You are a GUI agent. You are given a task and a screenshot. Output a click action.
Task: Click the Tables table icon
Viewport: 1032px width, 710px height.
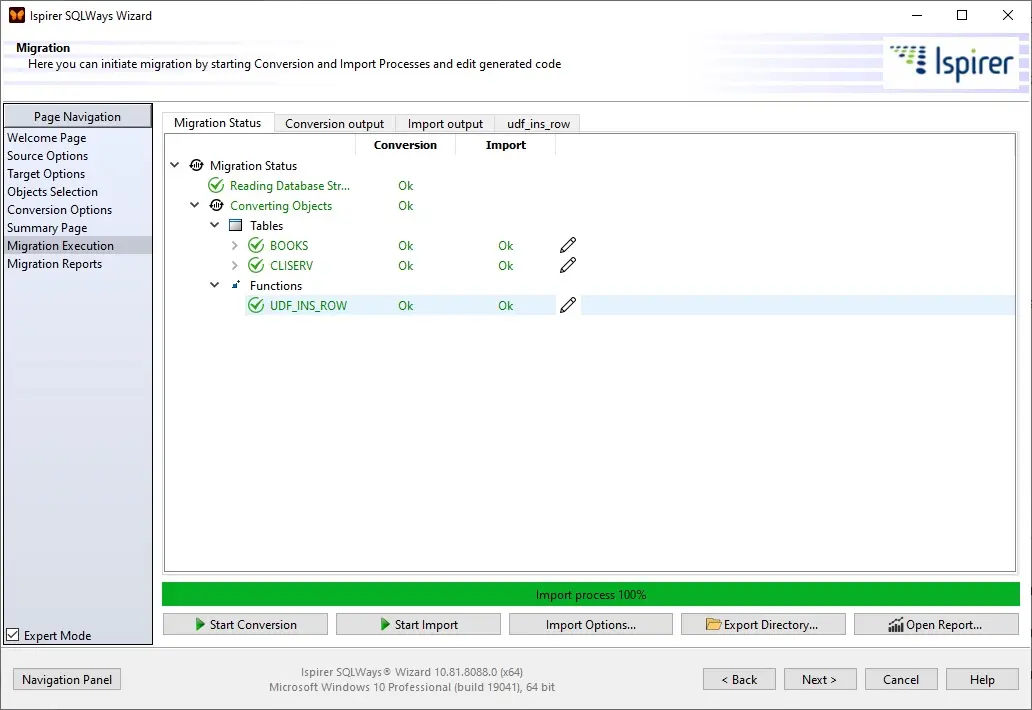pos(235,225)
